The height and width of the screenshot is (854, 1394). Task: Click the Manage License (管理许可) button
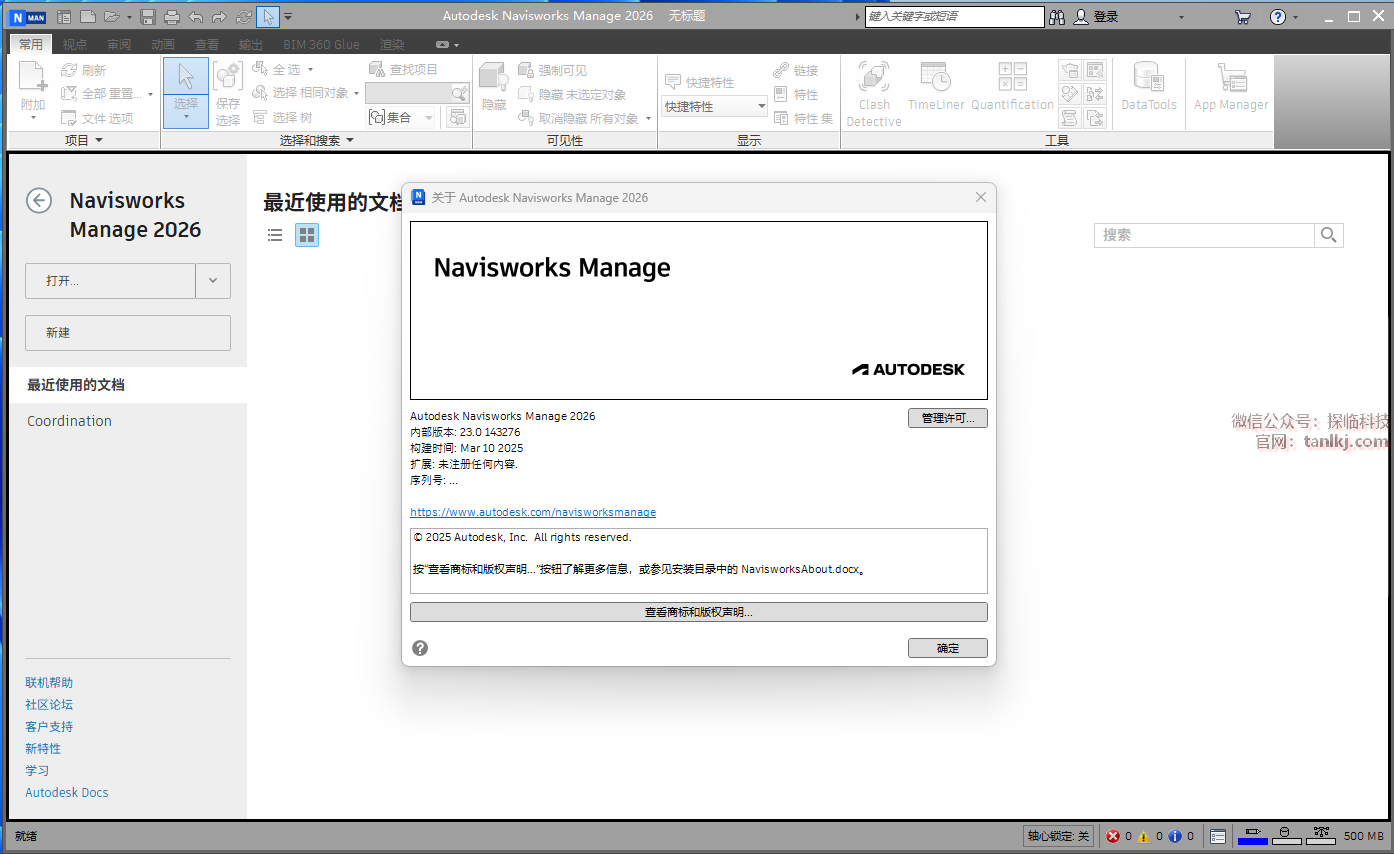pos(948,418)
